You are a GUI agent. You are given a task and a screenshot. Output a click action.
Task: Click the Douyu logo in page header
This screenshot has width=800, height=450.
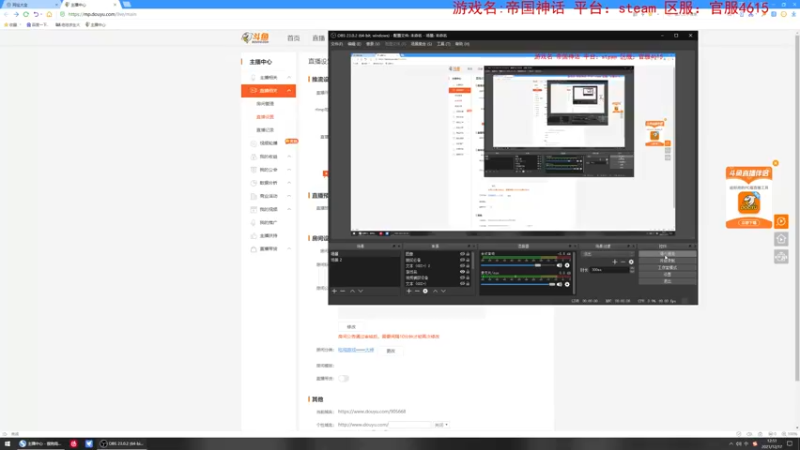click(x=255, y=38)
